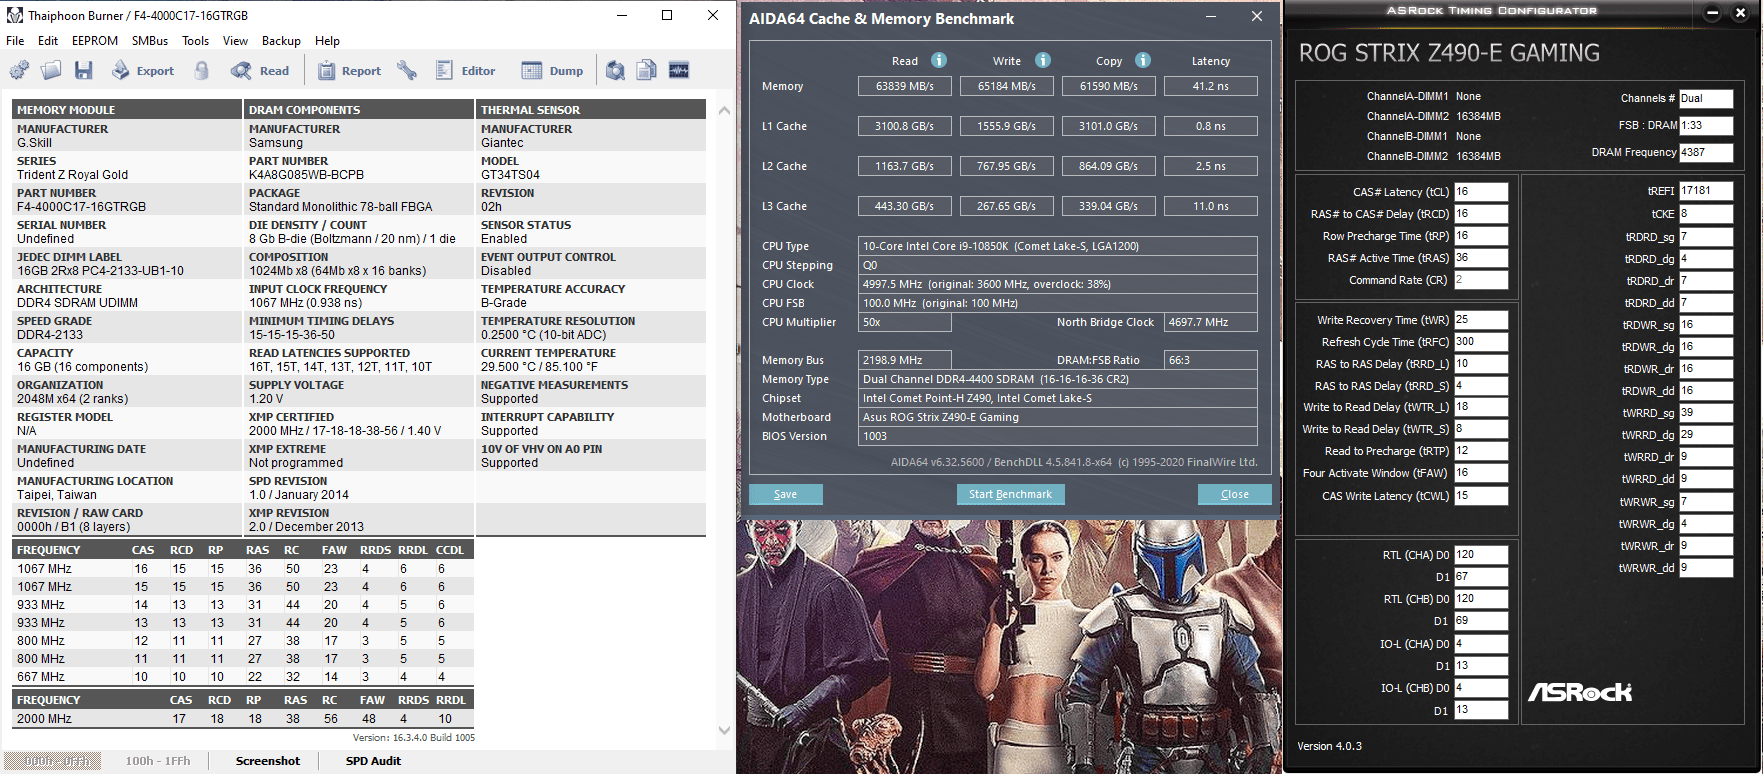Open the Tools menu
Screen dimensions: 1763x774
(196, 41)
